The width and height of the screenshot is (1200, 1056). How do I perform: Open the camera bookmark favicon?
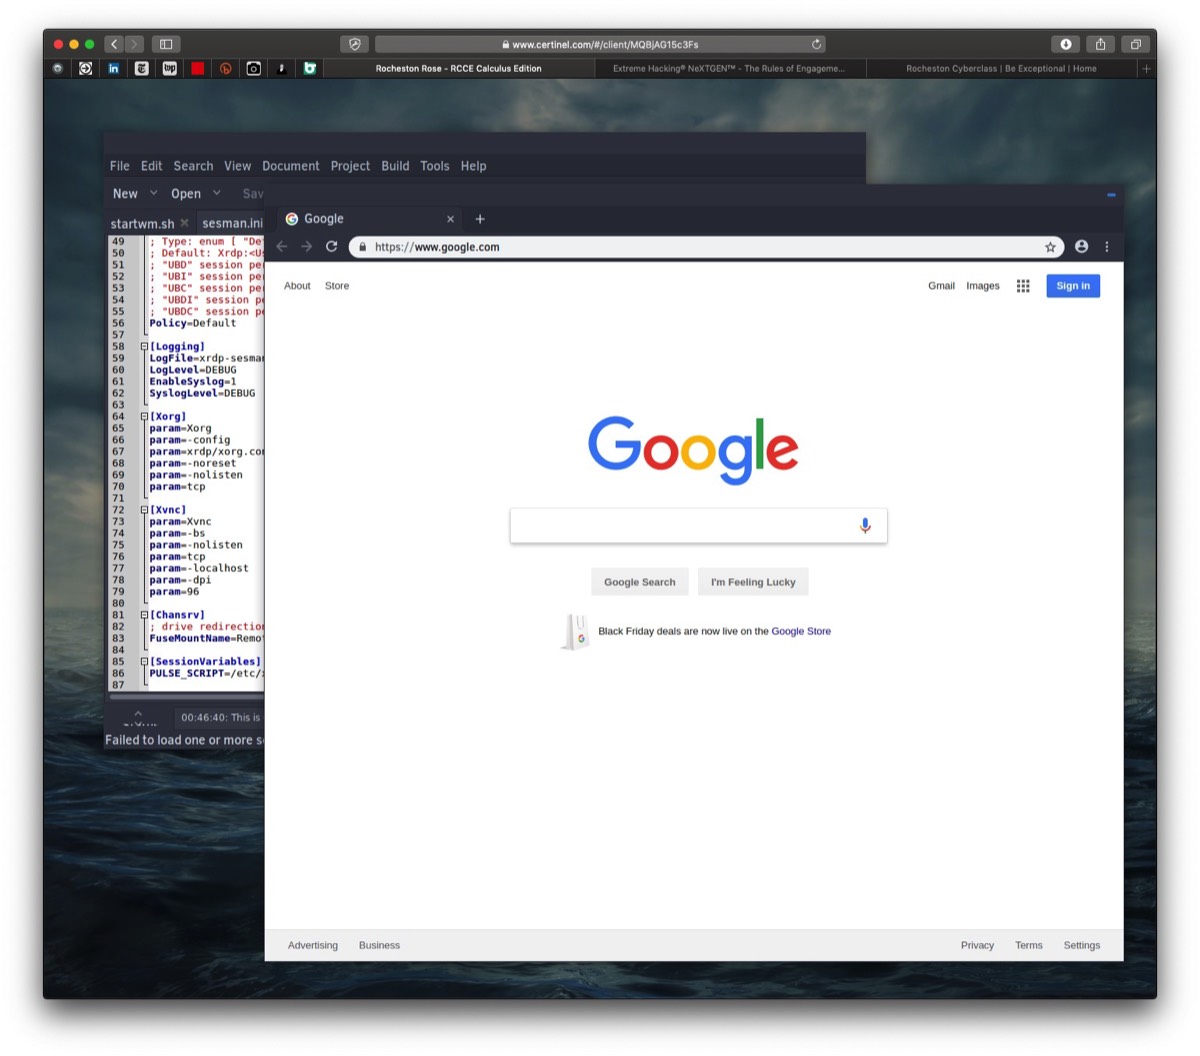click(254, 69)
